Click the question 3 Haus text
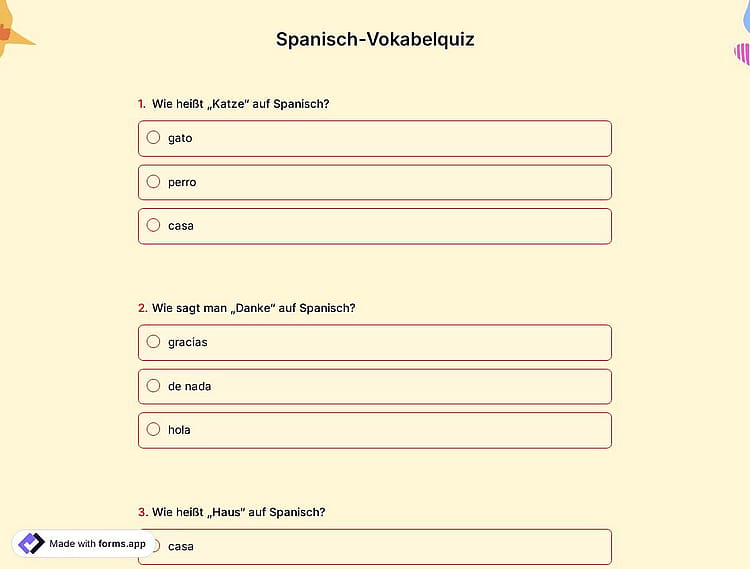 point(239,512)
